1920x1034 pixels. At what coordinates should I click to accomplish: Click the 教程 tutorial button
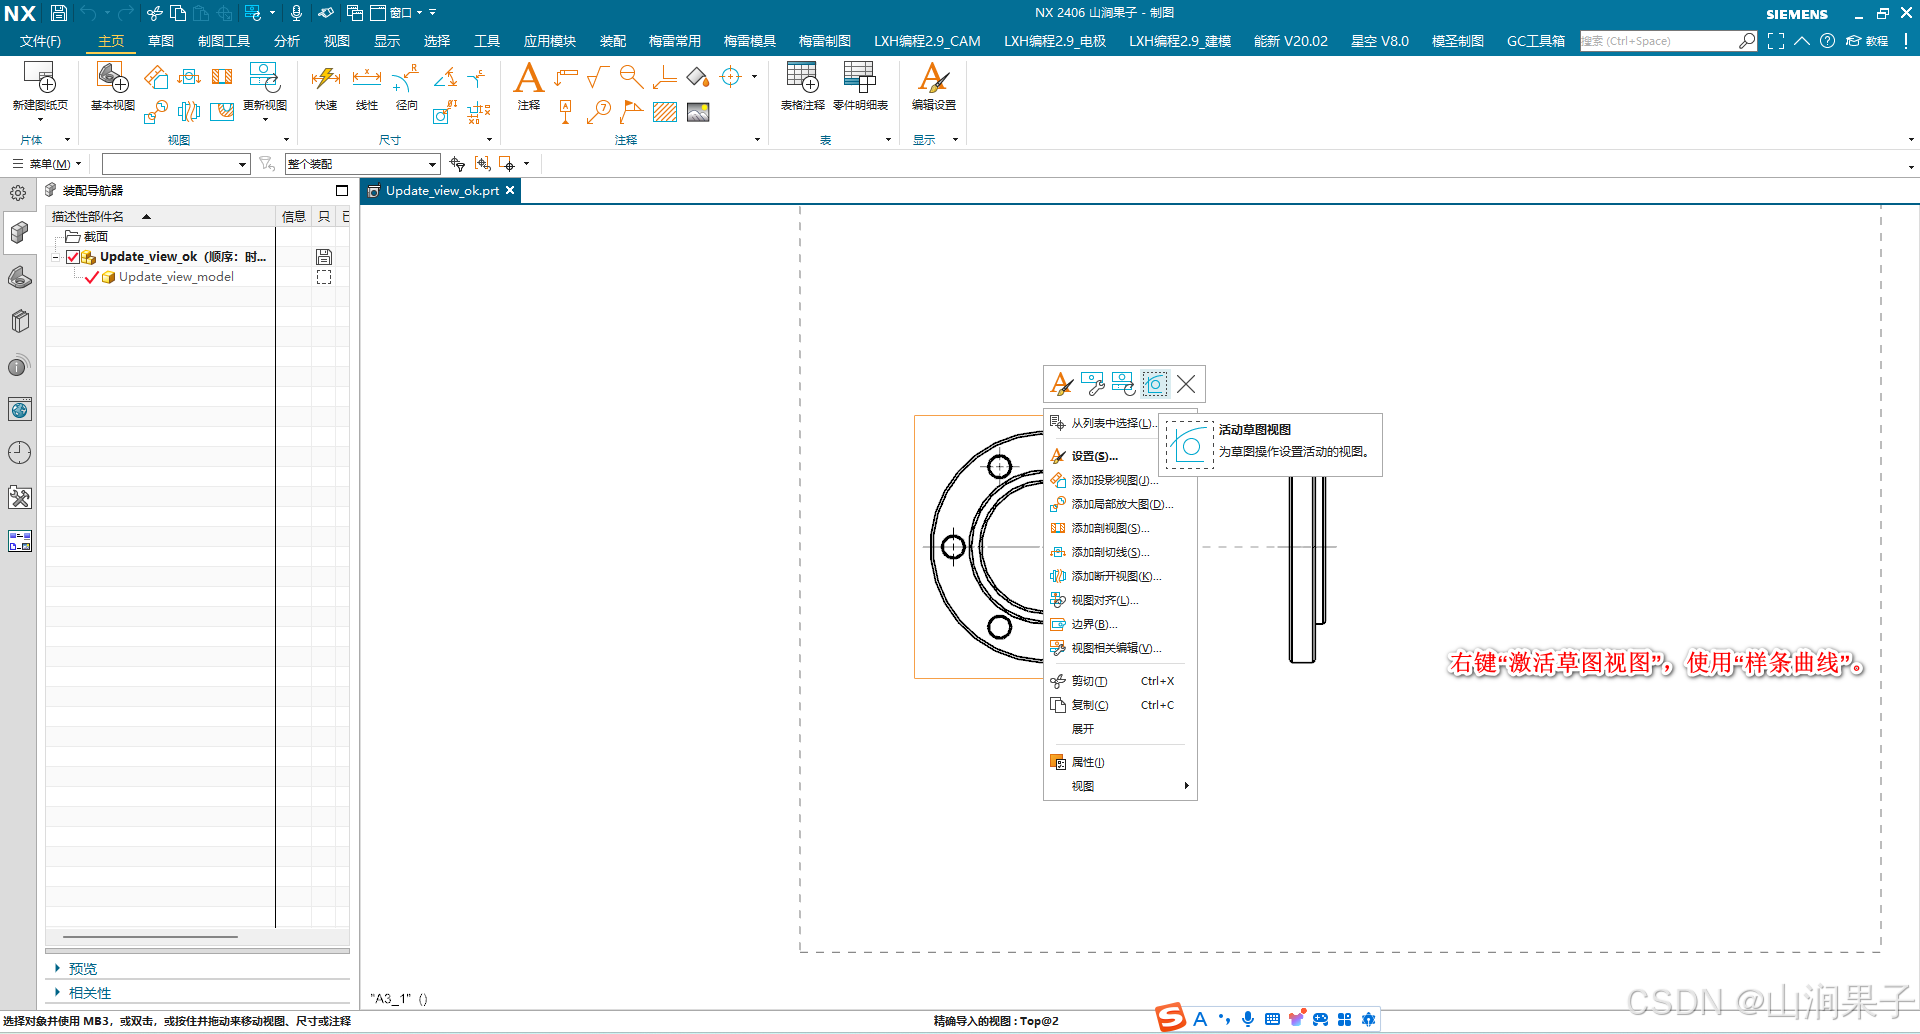pos(1868,41)
